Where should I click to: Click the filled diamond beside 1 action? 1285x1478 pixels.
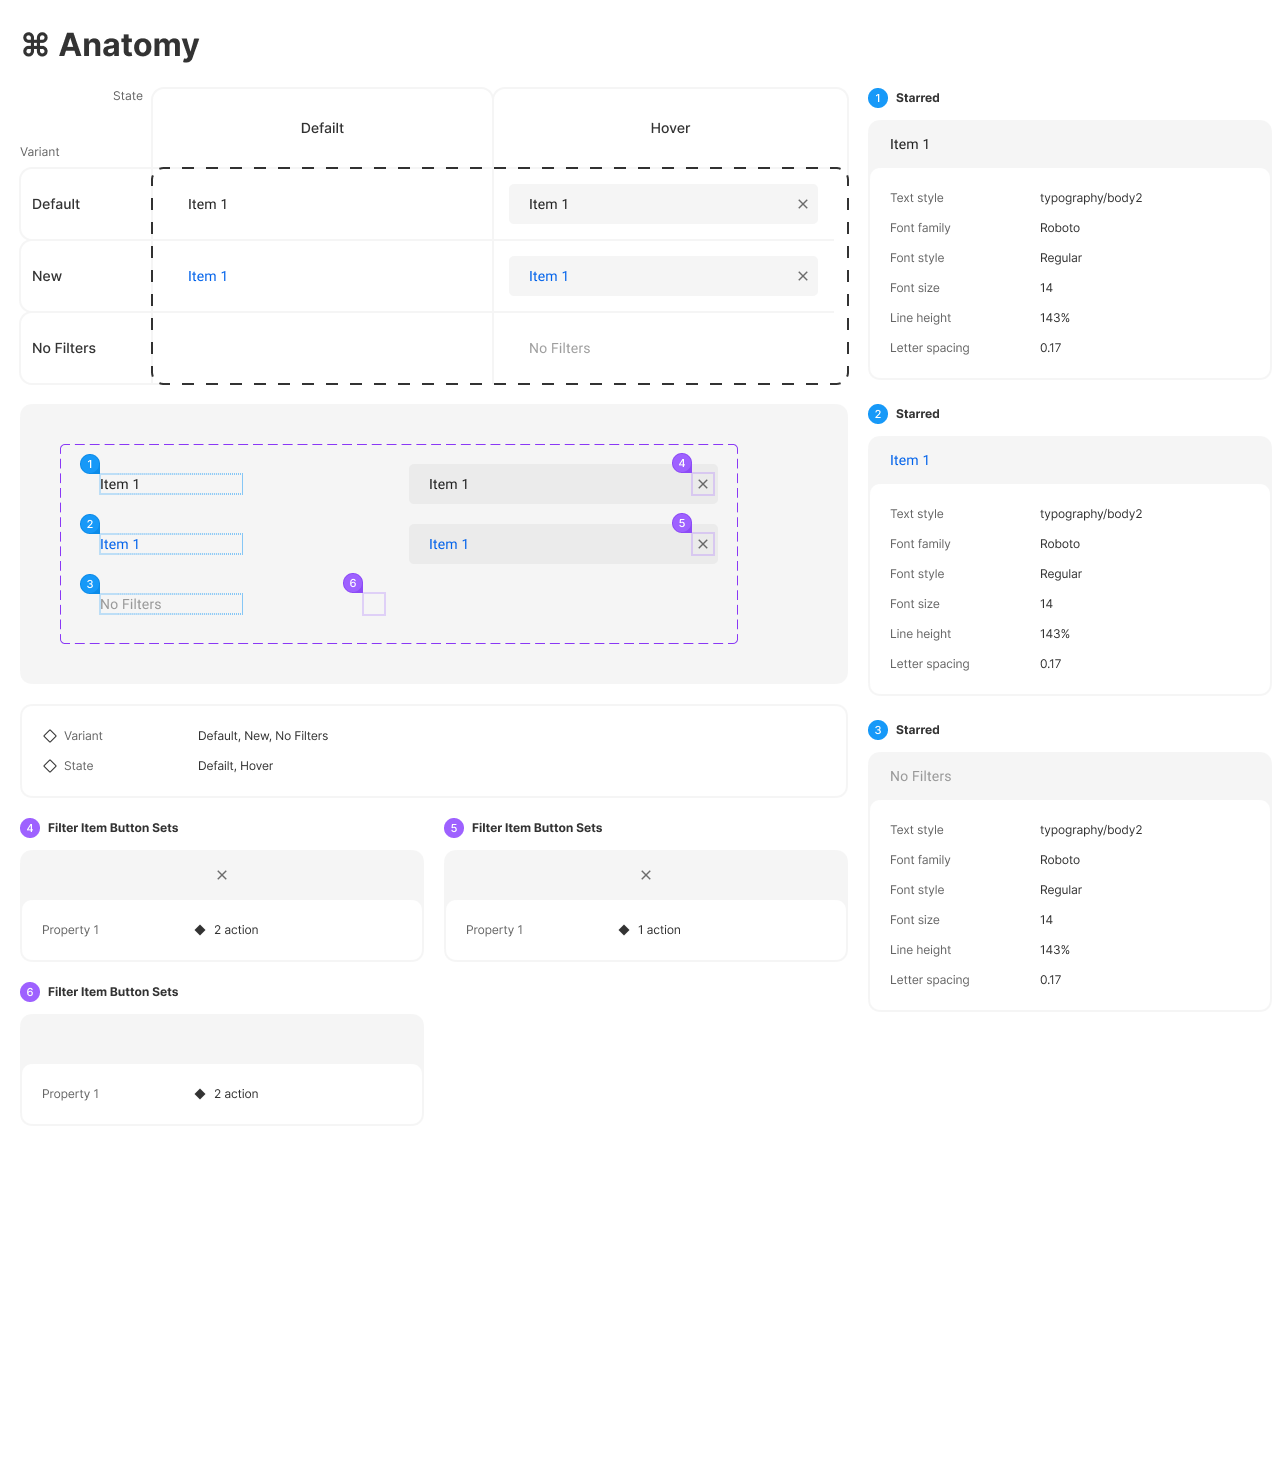click(x=624, y=930)
